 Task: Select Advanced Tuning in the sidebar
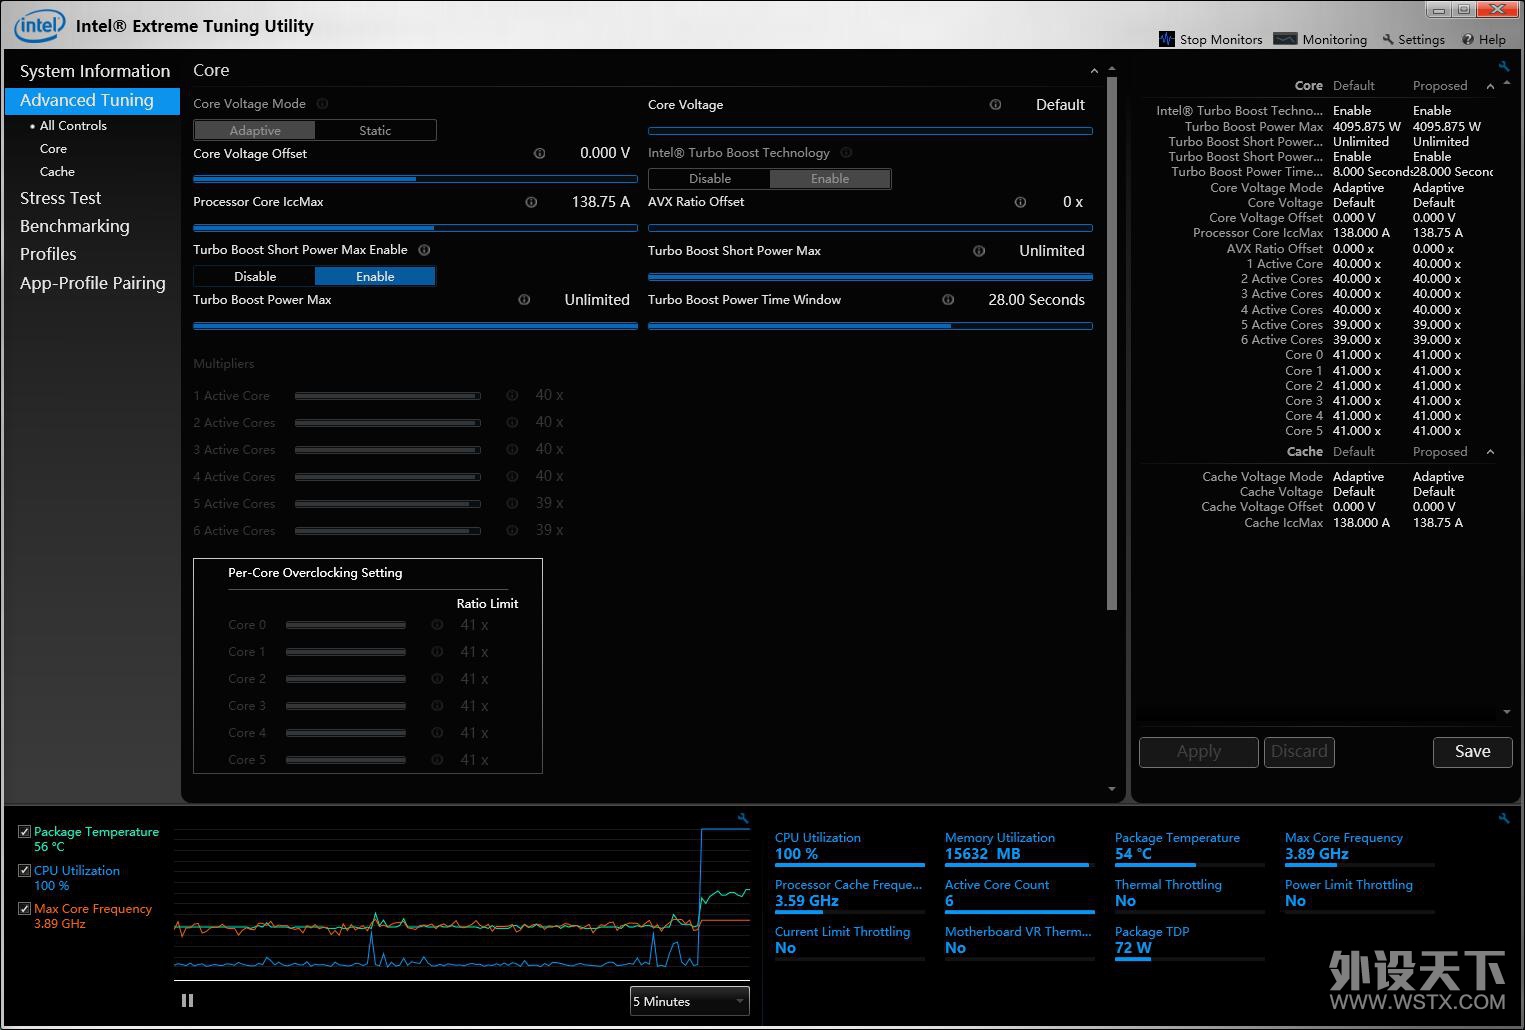click(92, 100)
